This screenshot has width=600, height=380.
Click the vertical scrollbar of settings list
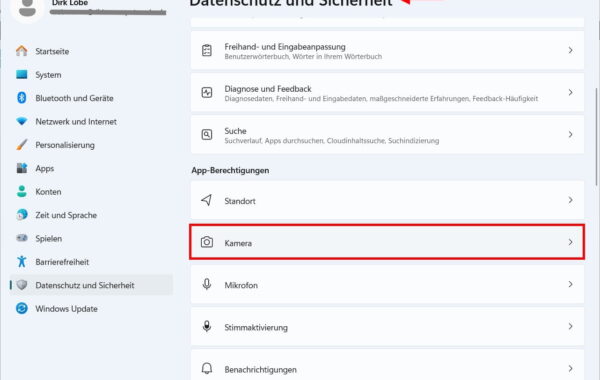click(596, 136)
